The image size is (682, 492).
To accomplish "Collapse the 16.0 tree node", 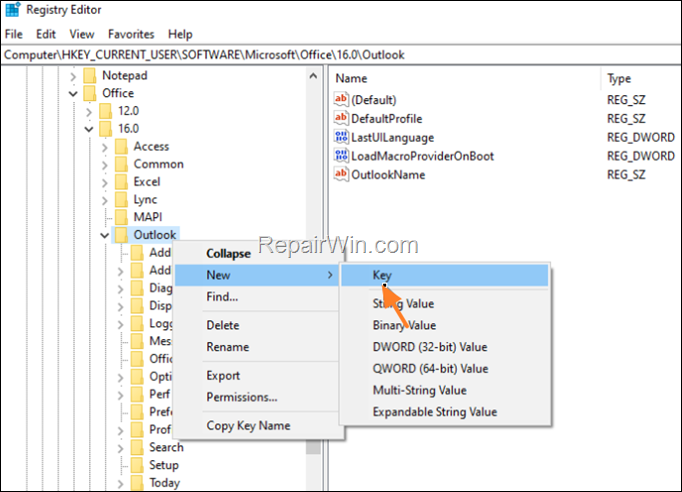I will (89, 129).
